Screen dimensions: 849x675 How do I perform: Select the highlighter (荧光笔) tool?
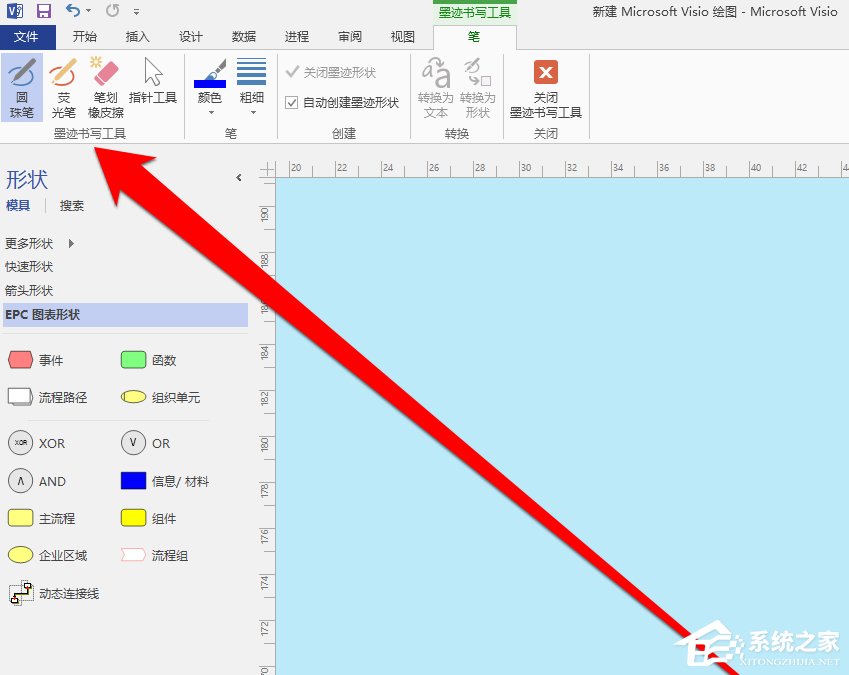pos(63,85)
